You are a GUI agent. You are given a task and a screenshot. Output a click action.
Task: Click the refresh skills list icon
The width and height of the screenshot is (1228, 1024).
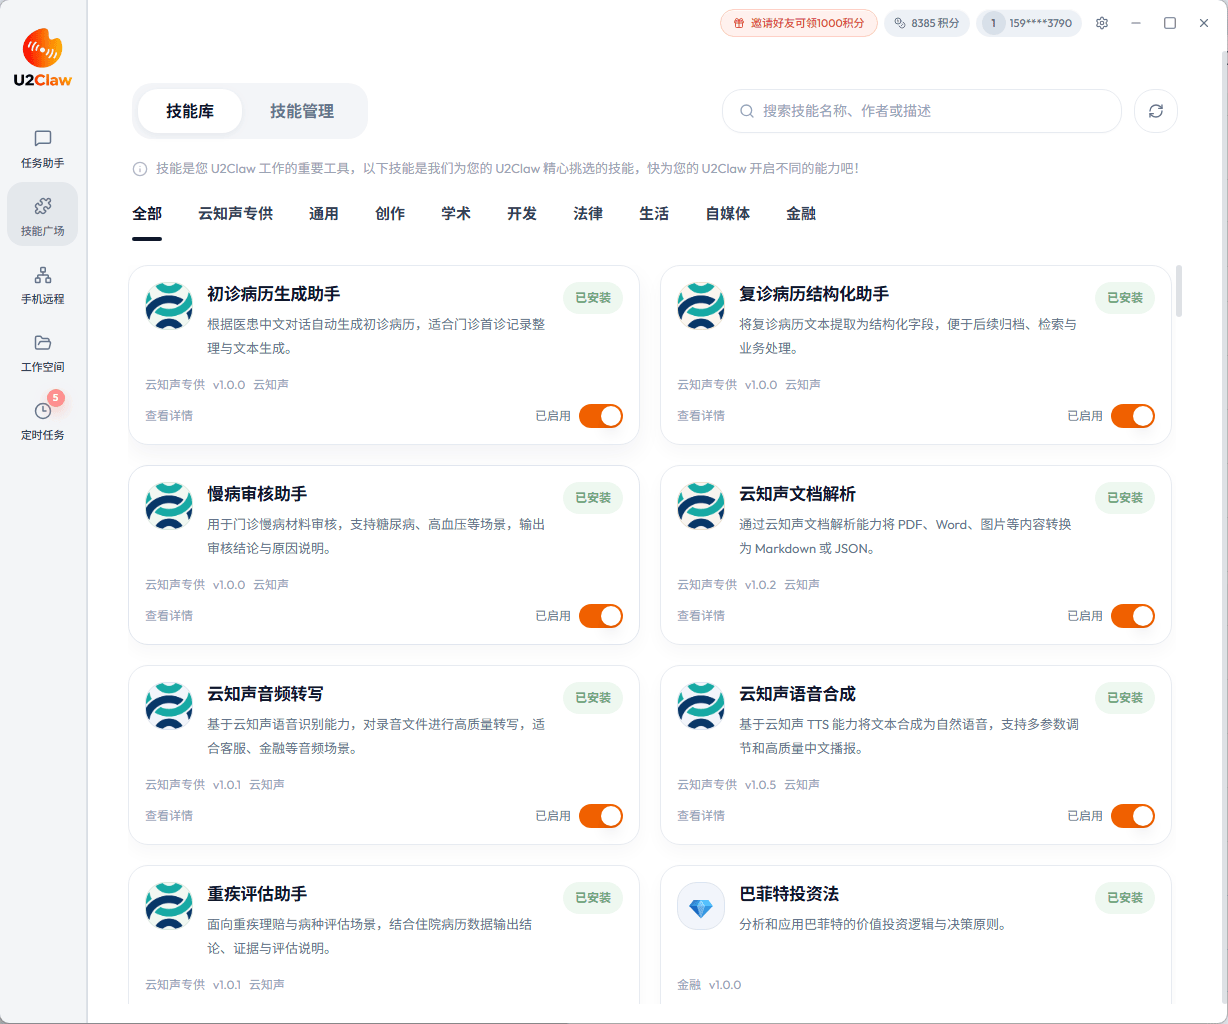point(1155,111)
